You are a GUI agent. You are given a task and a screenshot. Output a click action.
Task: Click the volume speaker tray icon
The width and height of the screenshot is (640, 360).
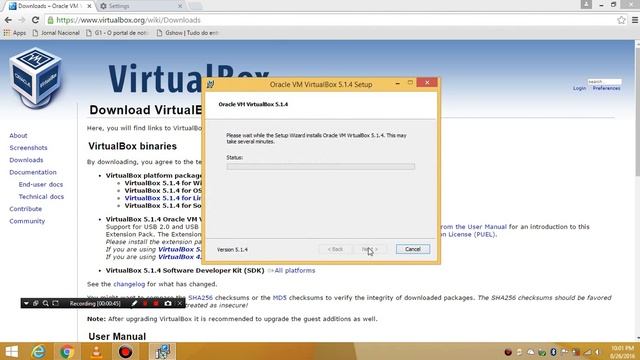click(598, 352)
